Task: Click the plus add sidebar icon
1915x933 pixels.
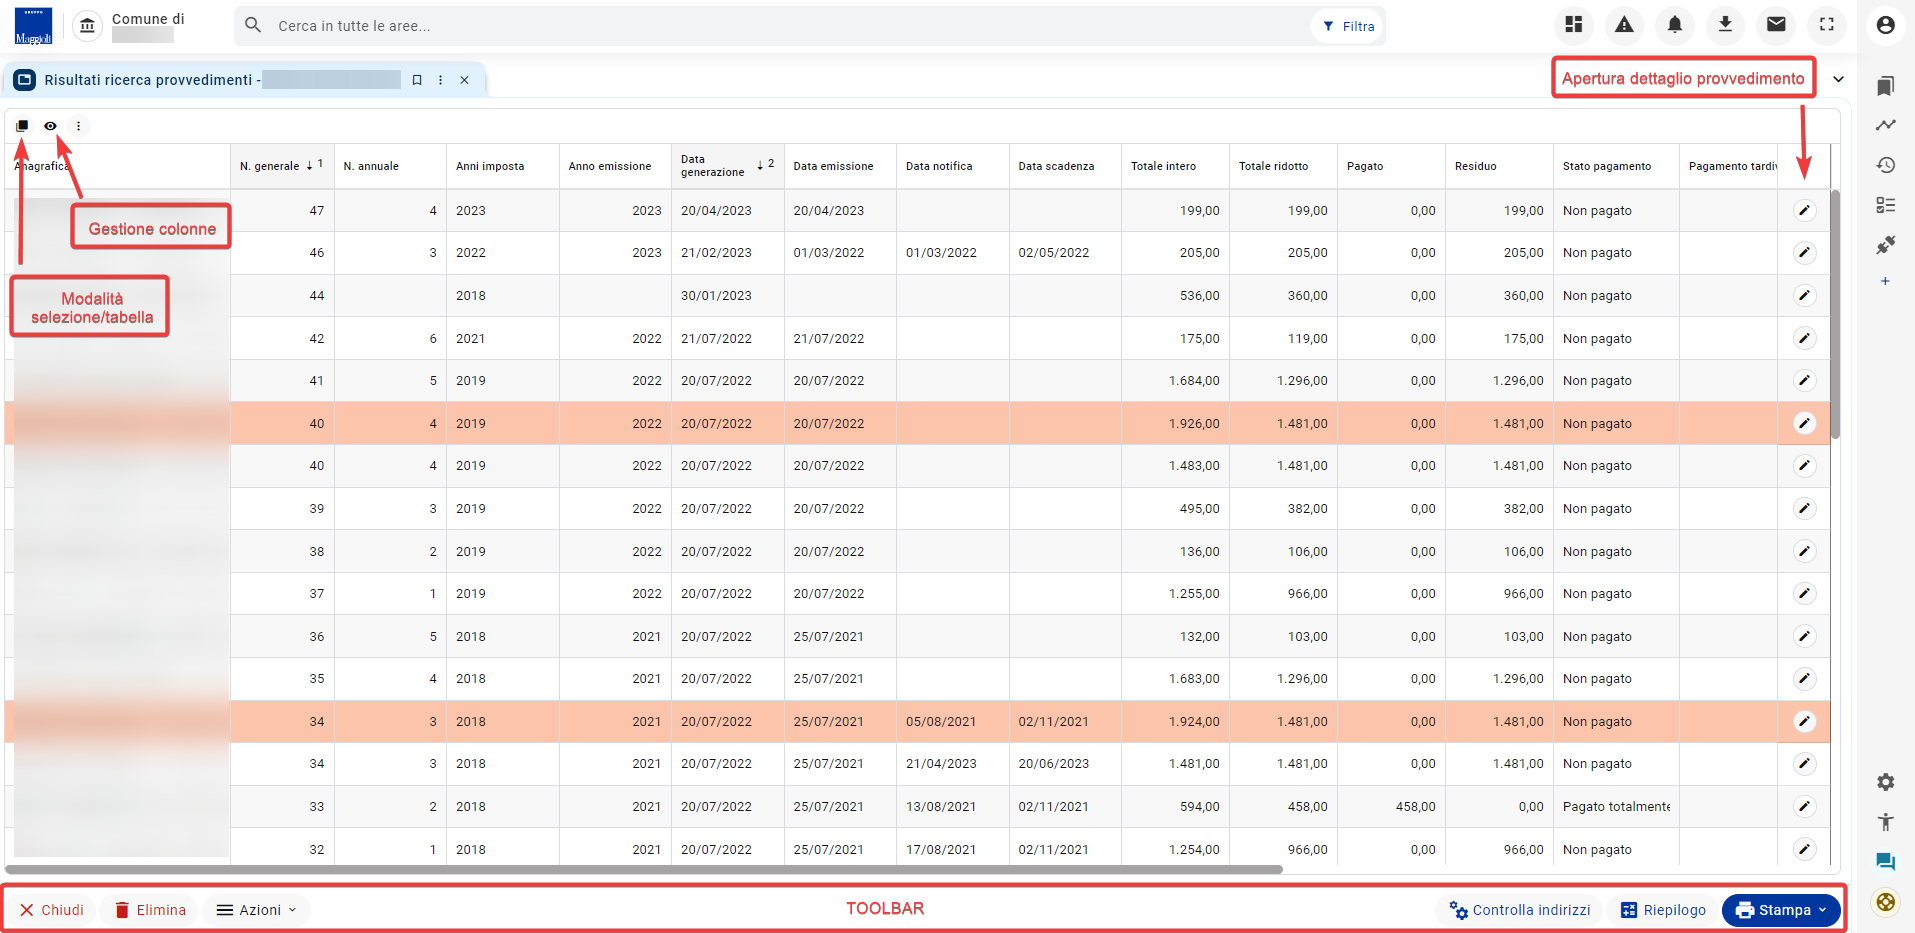Action: (x=1885, y=282)
